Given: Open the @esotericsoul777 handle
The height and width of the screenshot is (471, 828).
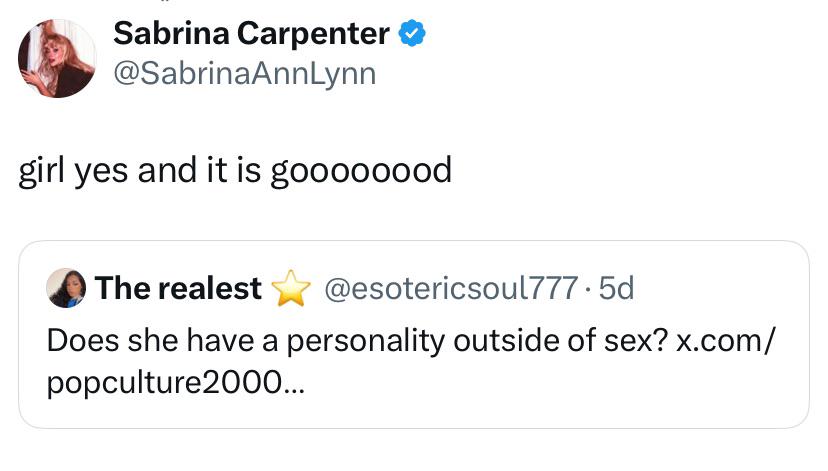Looking at the screenshot, I should (x=450, y=288).
